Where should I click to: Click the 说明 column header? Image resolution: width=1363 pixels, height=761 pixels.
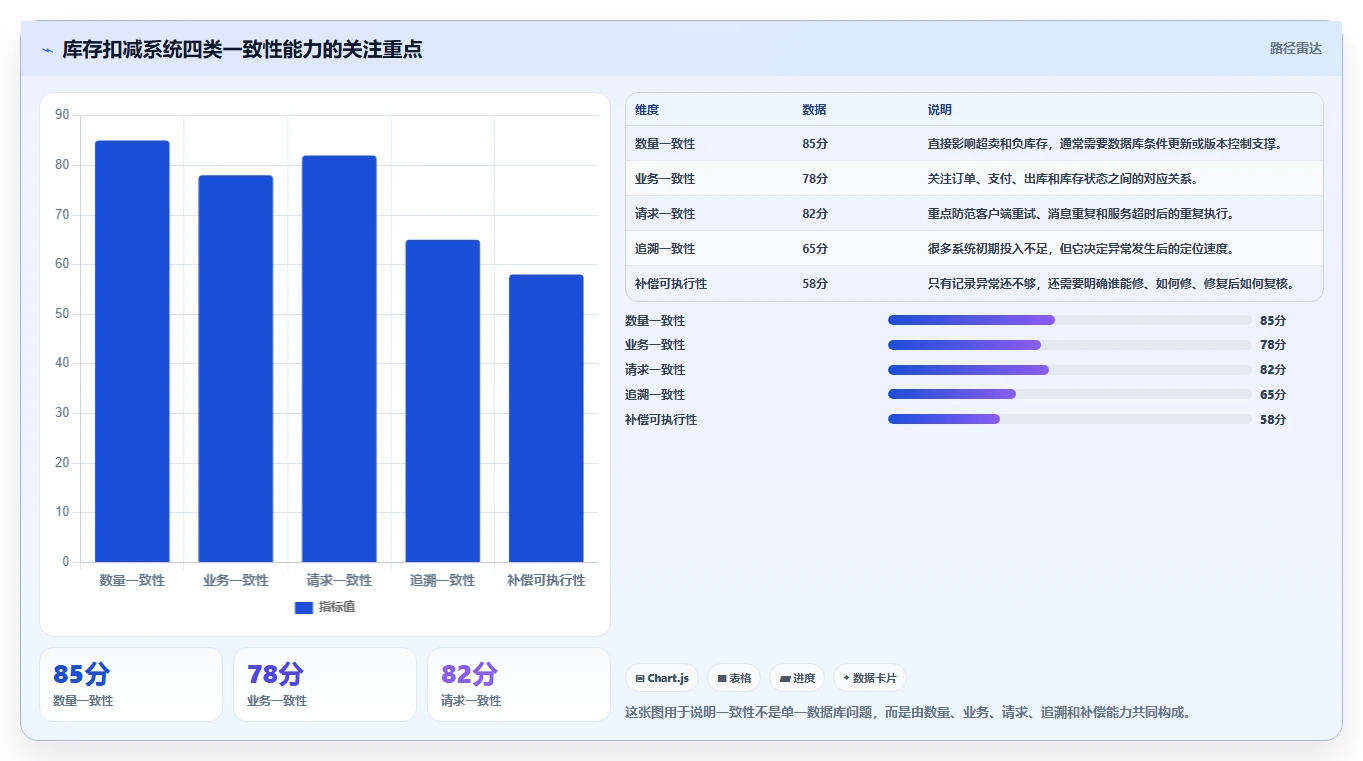tap(940, 110)
